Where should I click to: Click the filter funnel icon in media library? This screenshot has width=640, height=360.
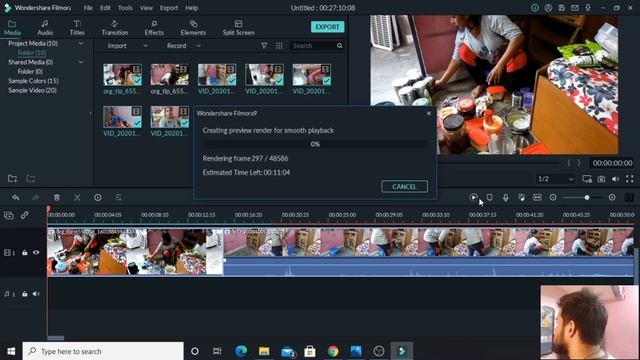pyautogui.click(x=264, y=46)
